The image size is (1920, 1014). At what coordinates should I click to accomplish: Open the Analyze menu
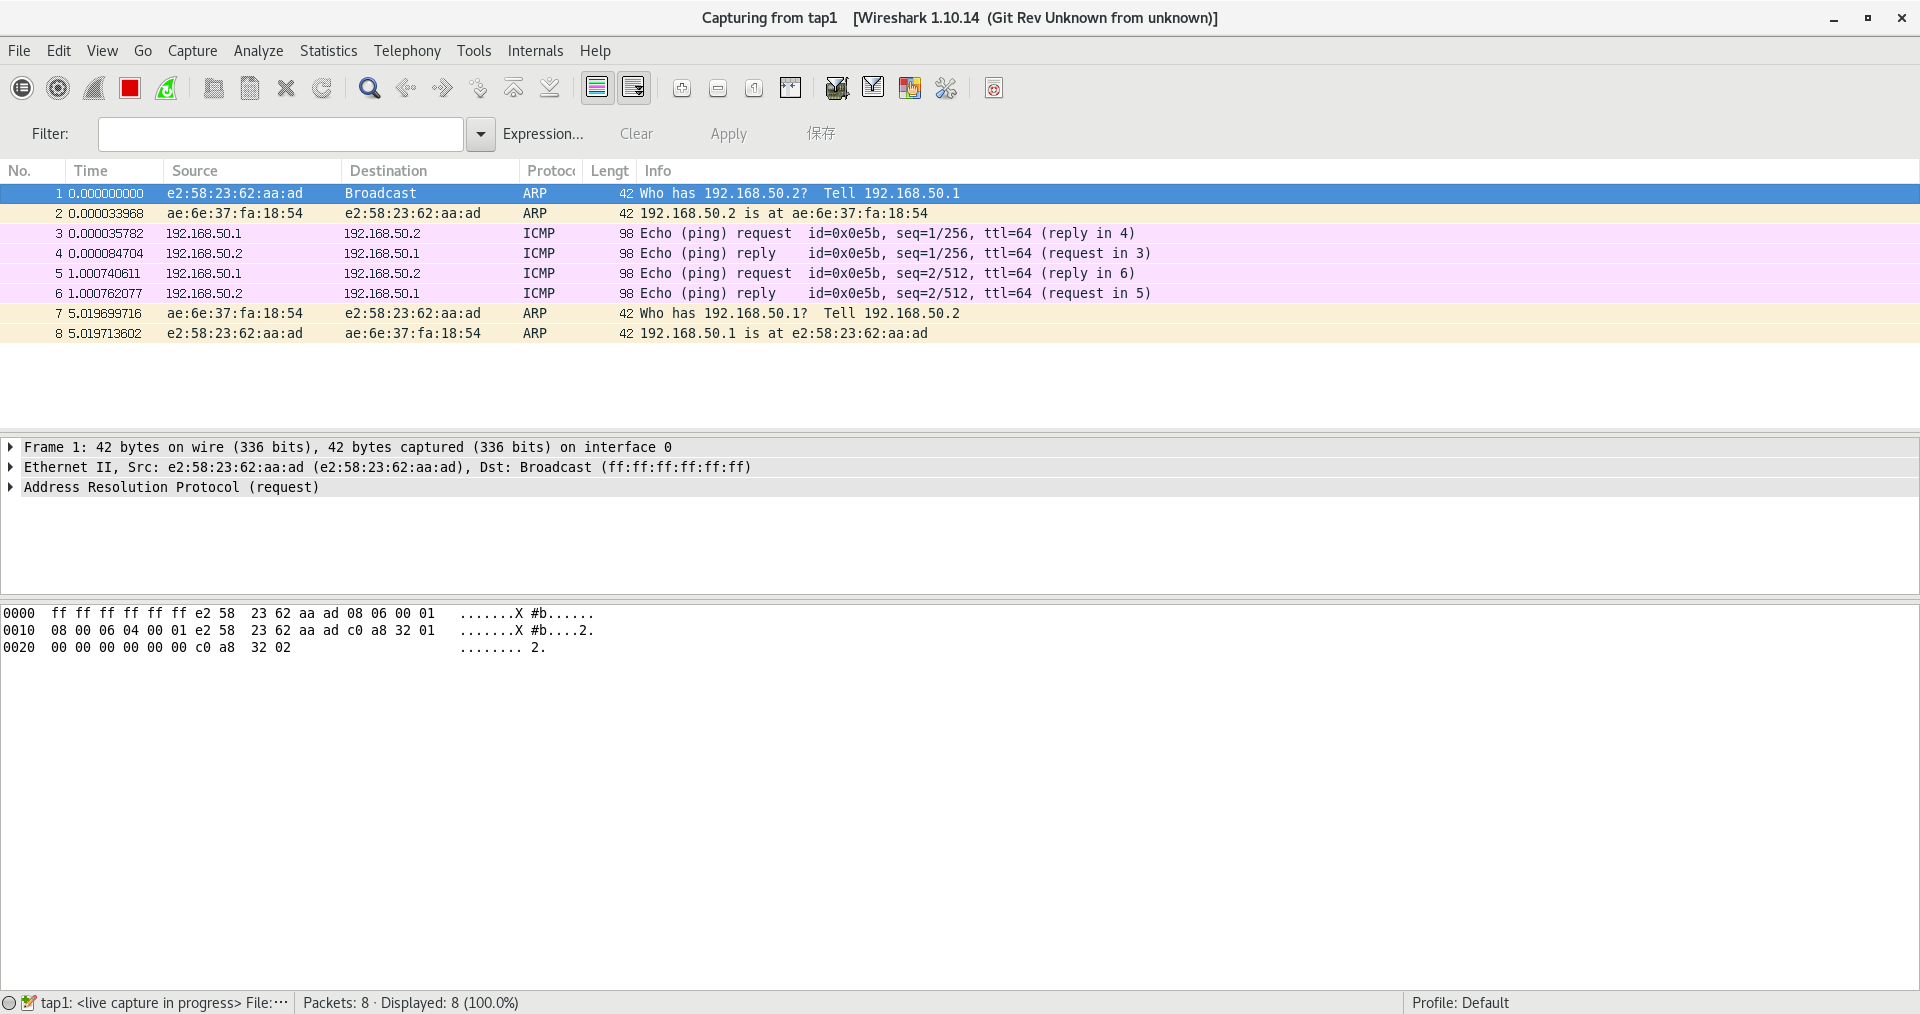point(258,51)
